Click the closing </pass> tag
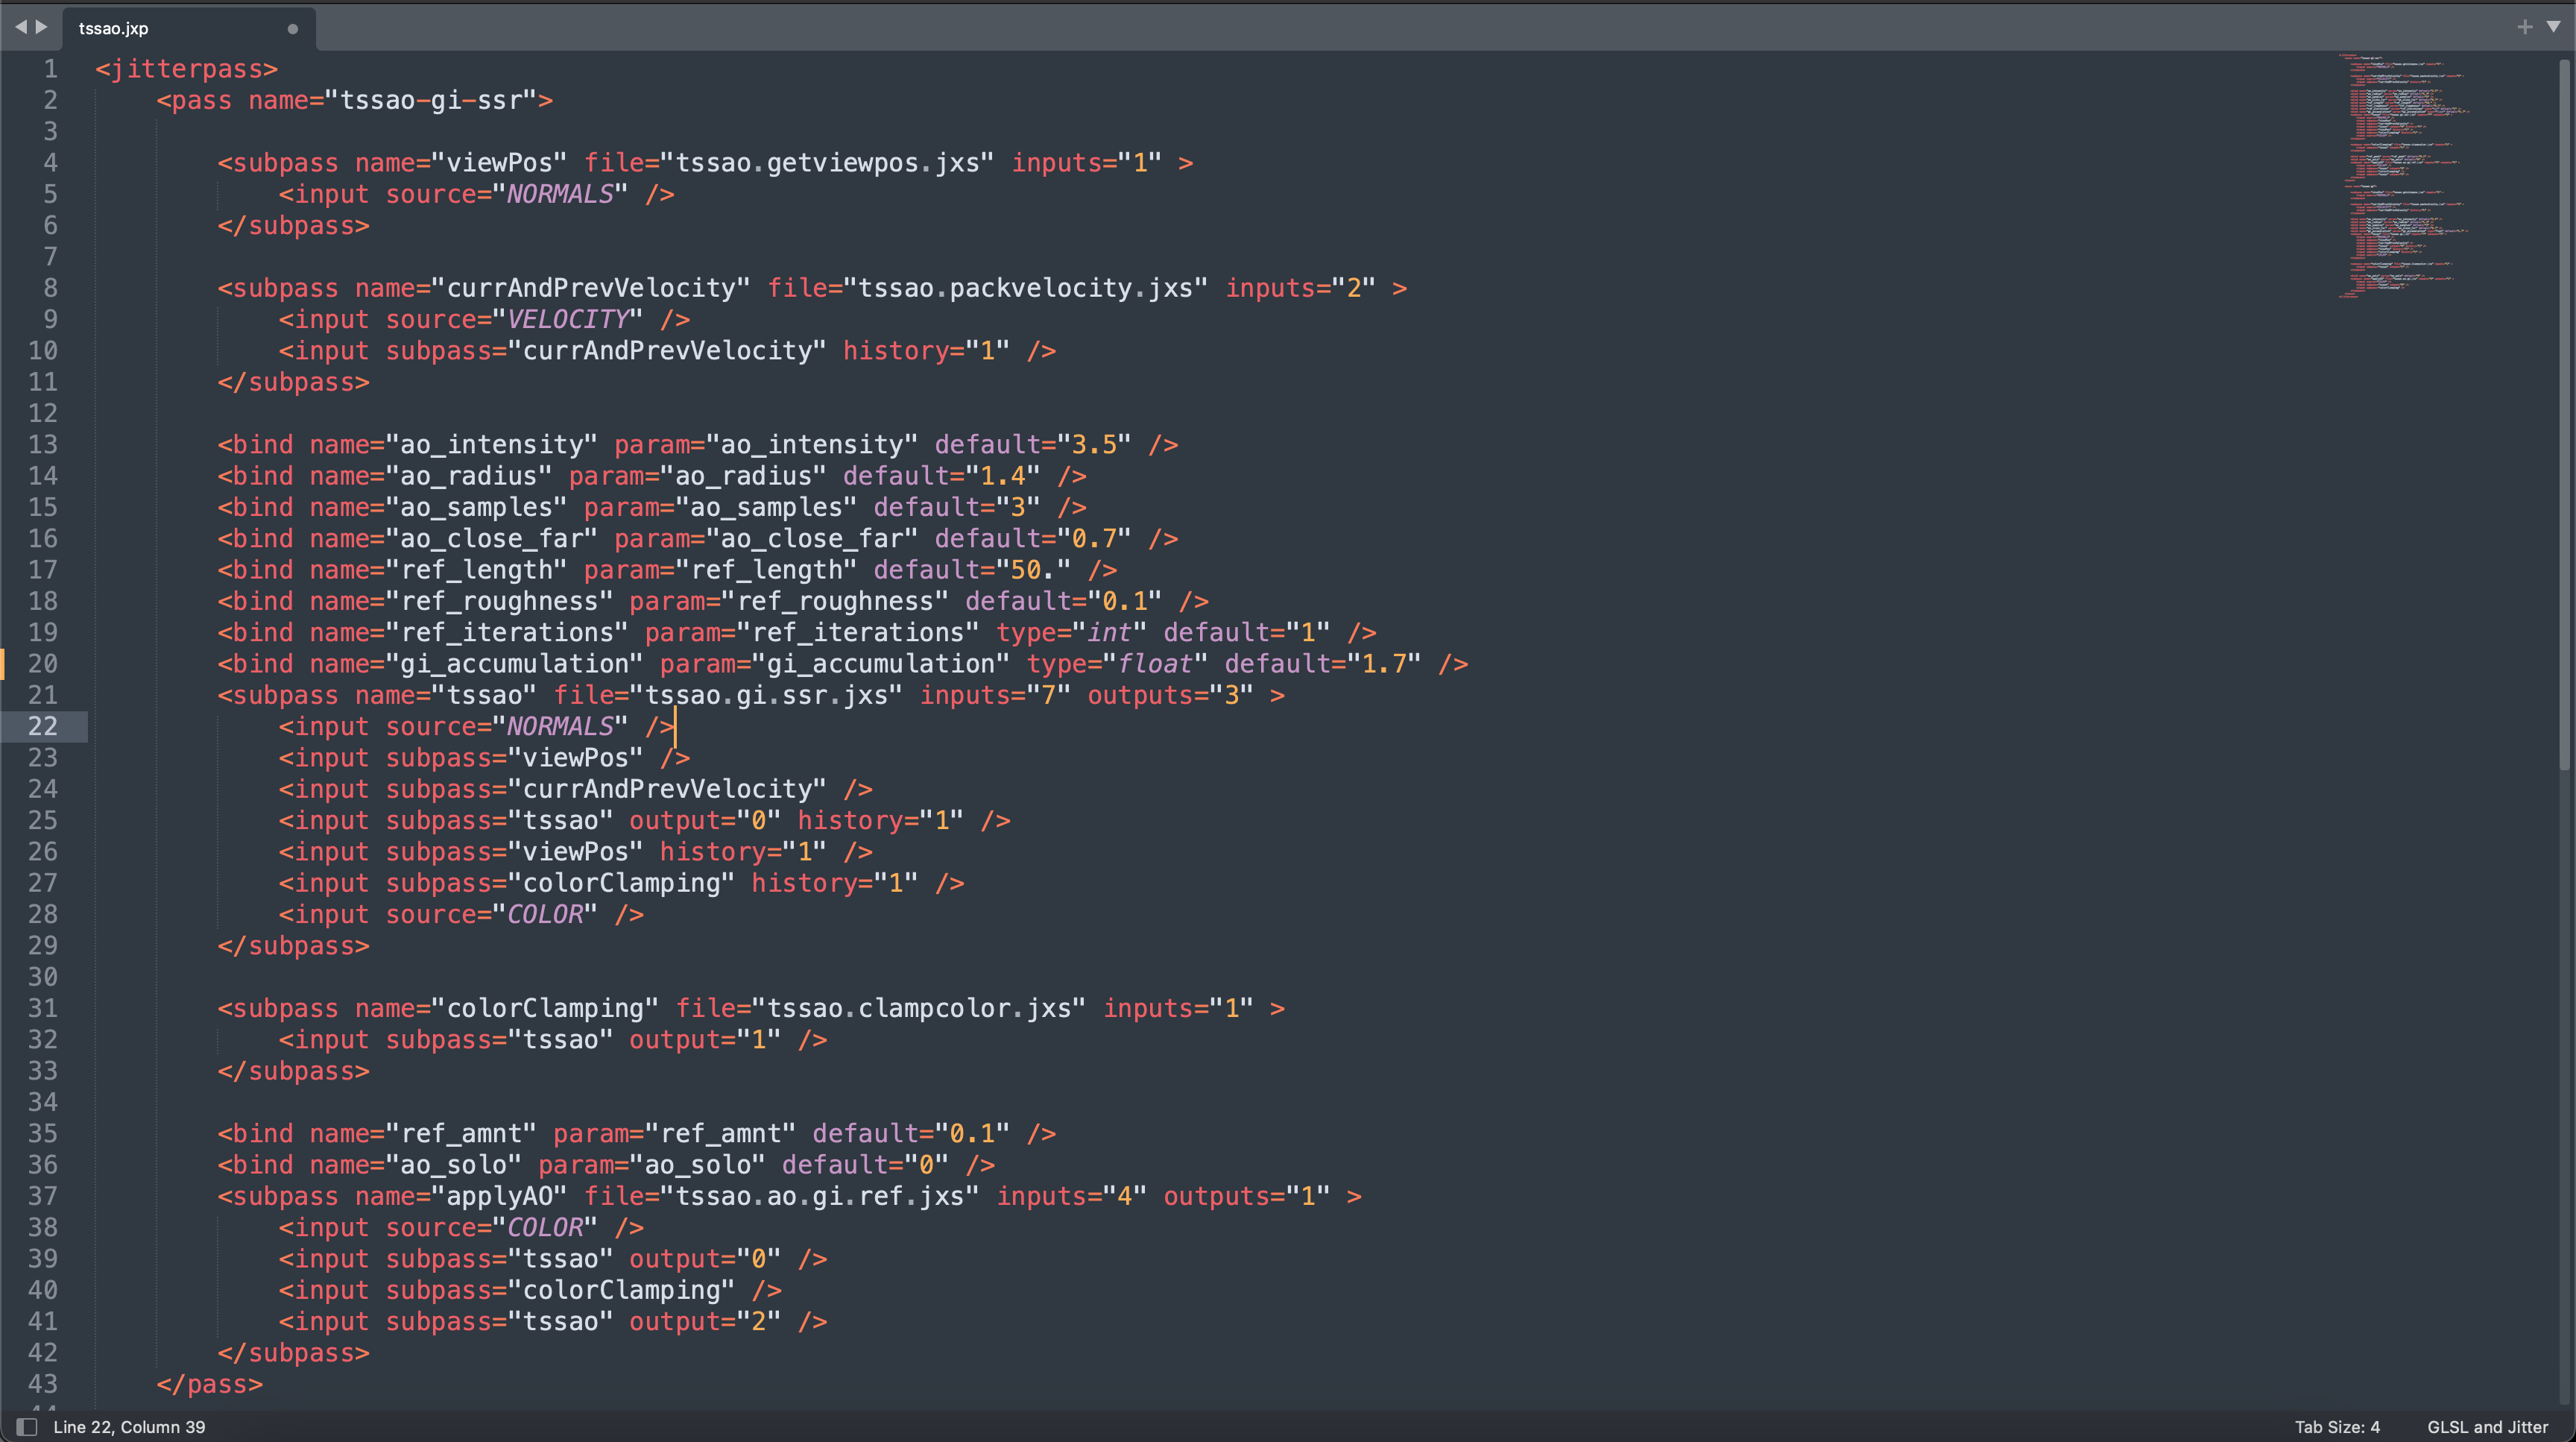 click(x=209, y=1384)
